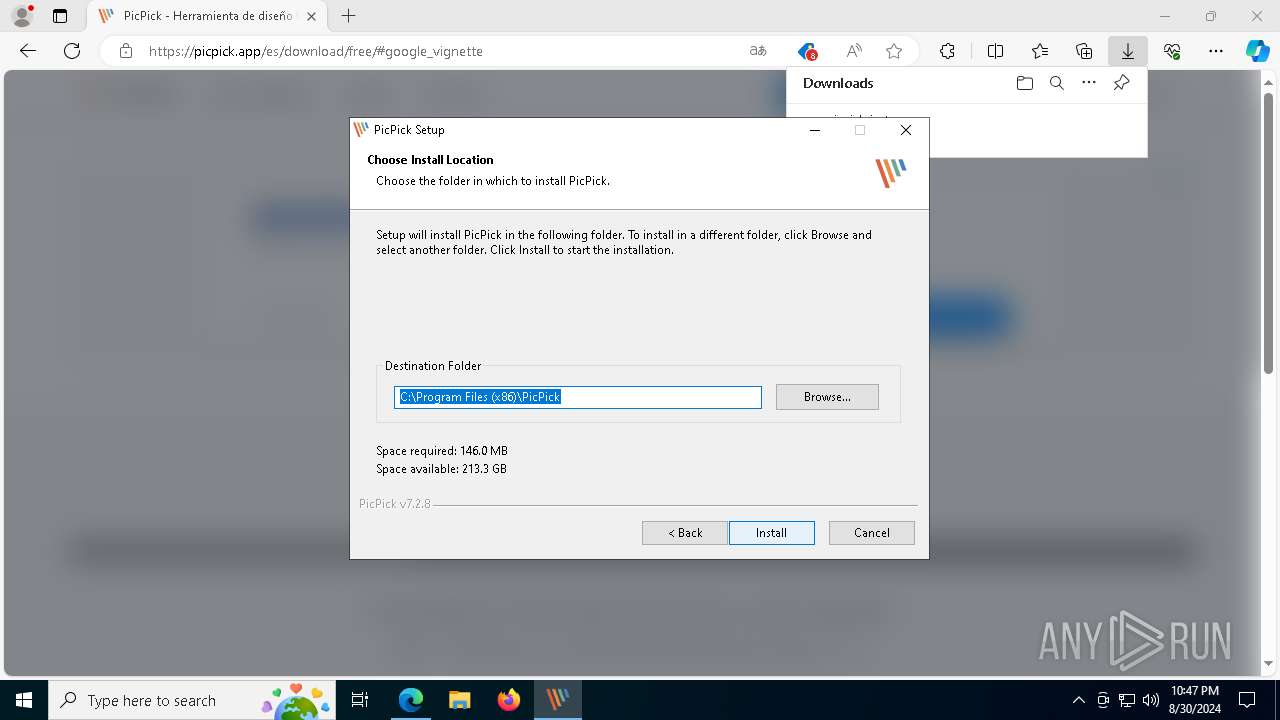This screenshot has height=720, width=1280.
Task: Open the Collections icon
Action: [1084, 51]
